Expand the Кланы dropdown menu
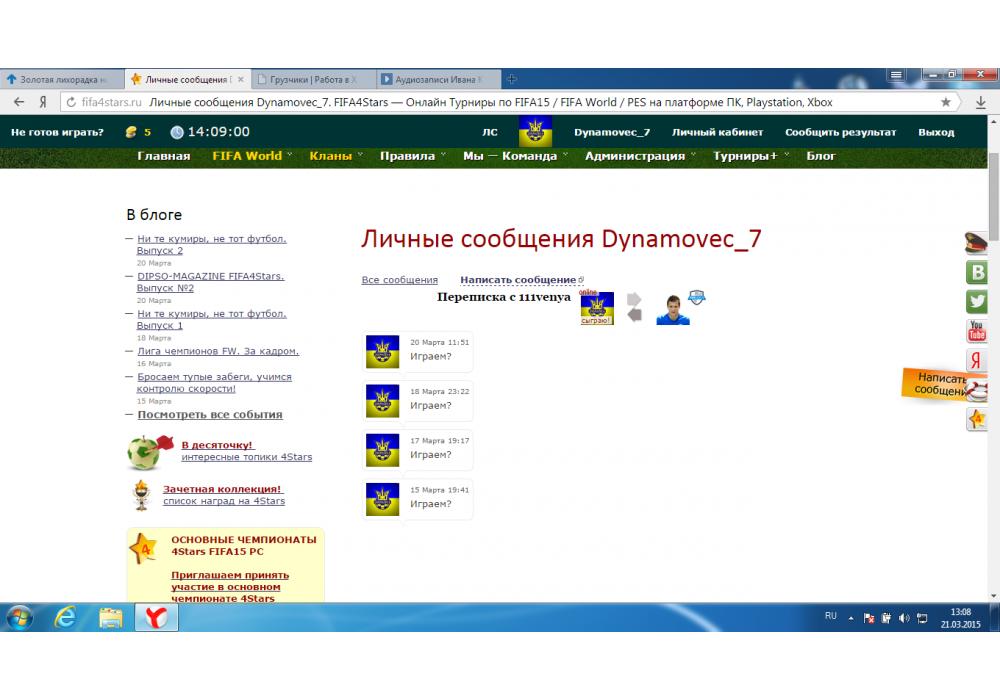 331,156
